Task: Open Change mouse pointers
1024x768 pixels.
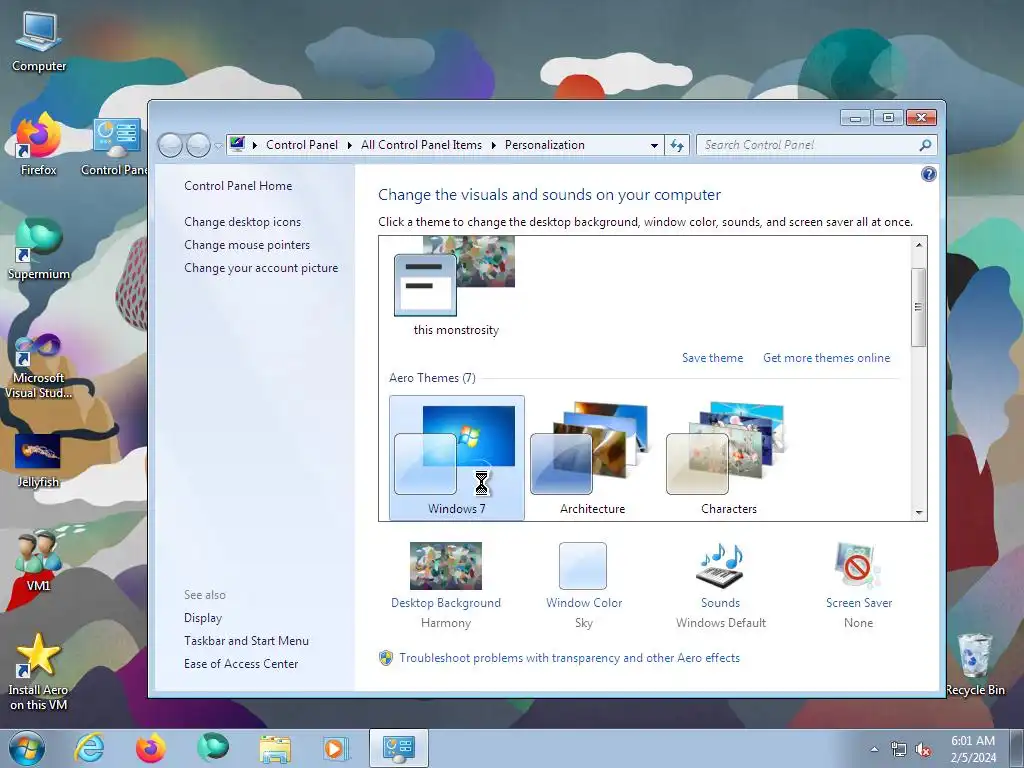Action: 247,245
